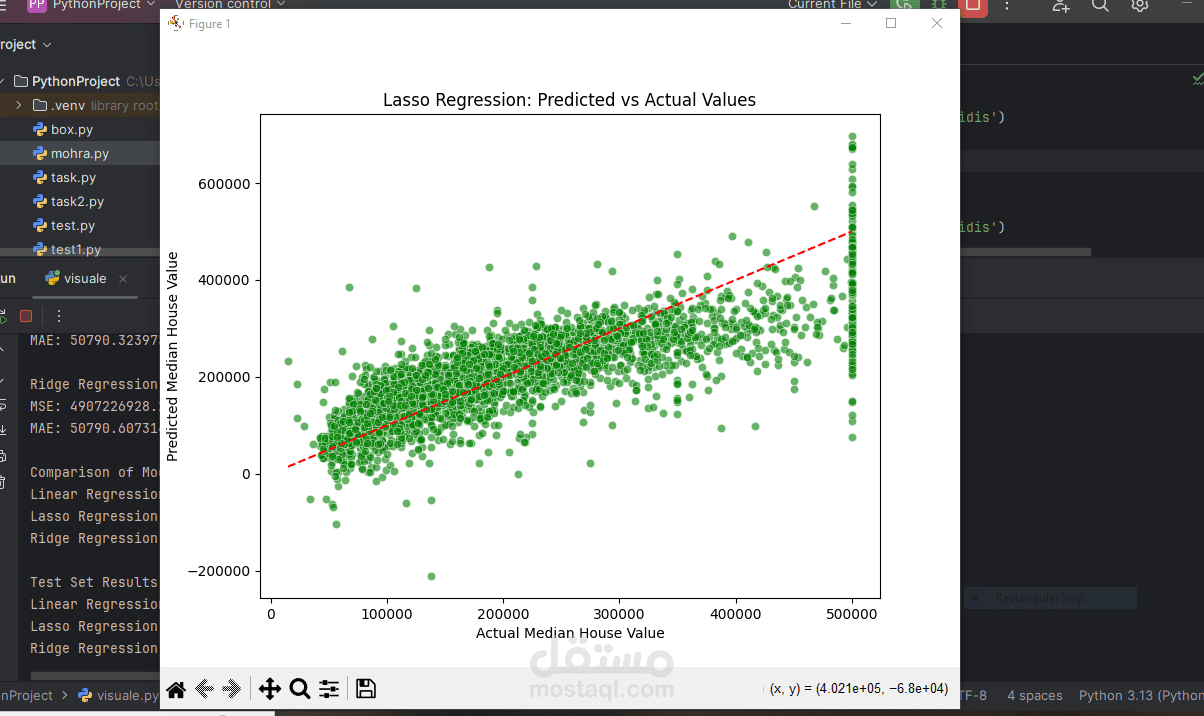Open task.py in the project tree
The height and width of the screenshot is (716, 1204).
coord(73,177)
